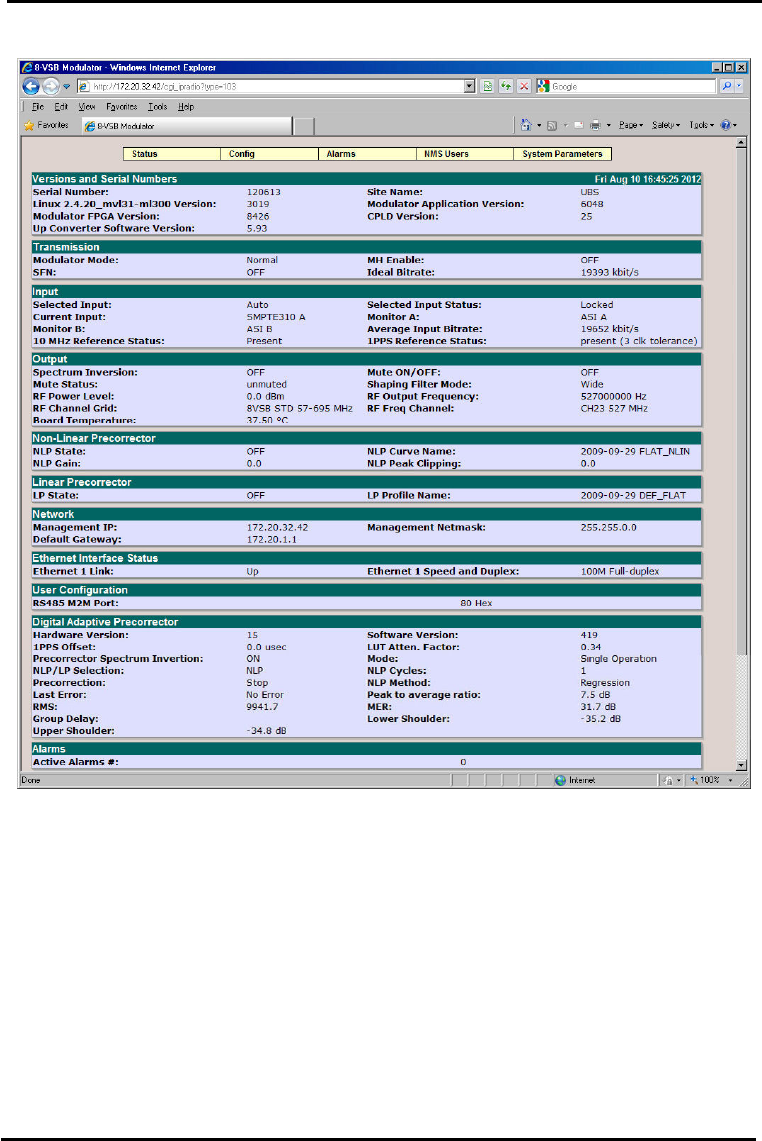The width and height of the screenshot is (762, 1141).
Task: Click the MER value 31.7 dB
Action: point(598,707)
